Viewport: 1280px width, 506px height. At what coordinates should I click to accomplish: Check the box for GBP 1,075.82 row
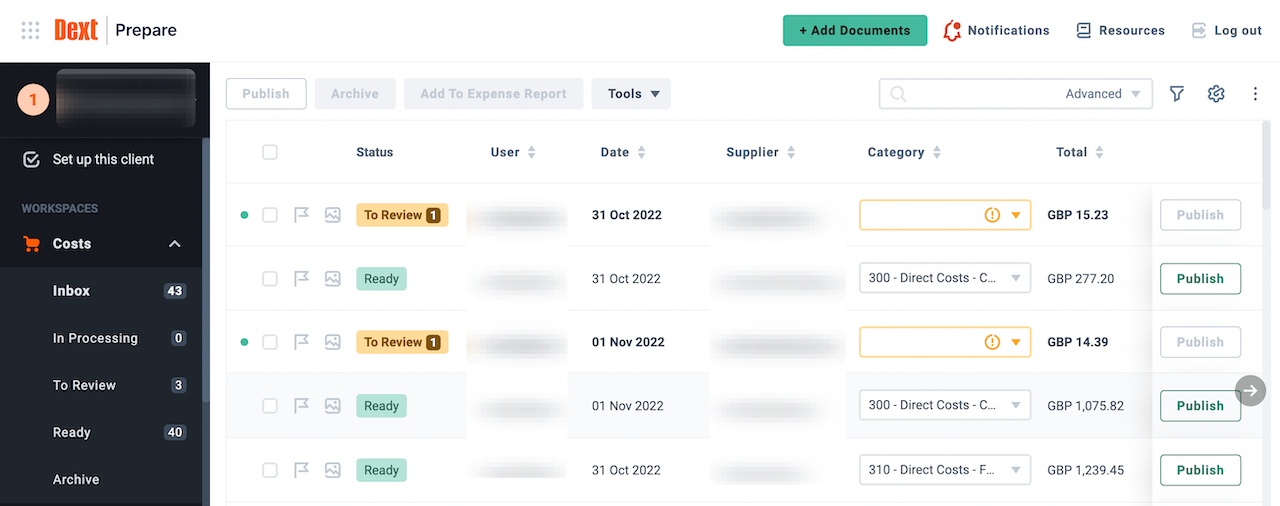[x=270, y=406]
